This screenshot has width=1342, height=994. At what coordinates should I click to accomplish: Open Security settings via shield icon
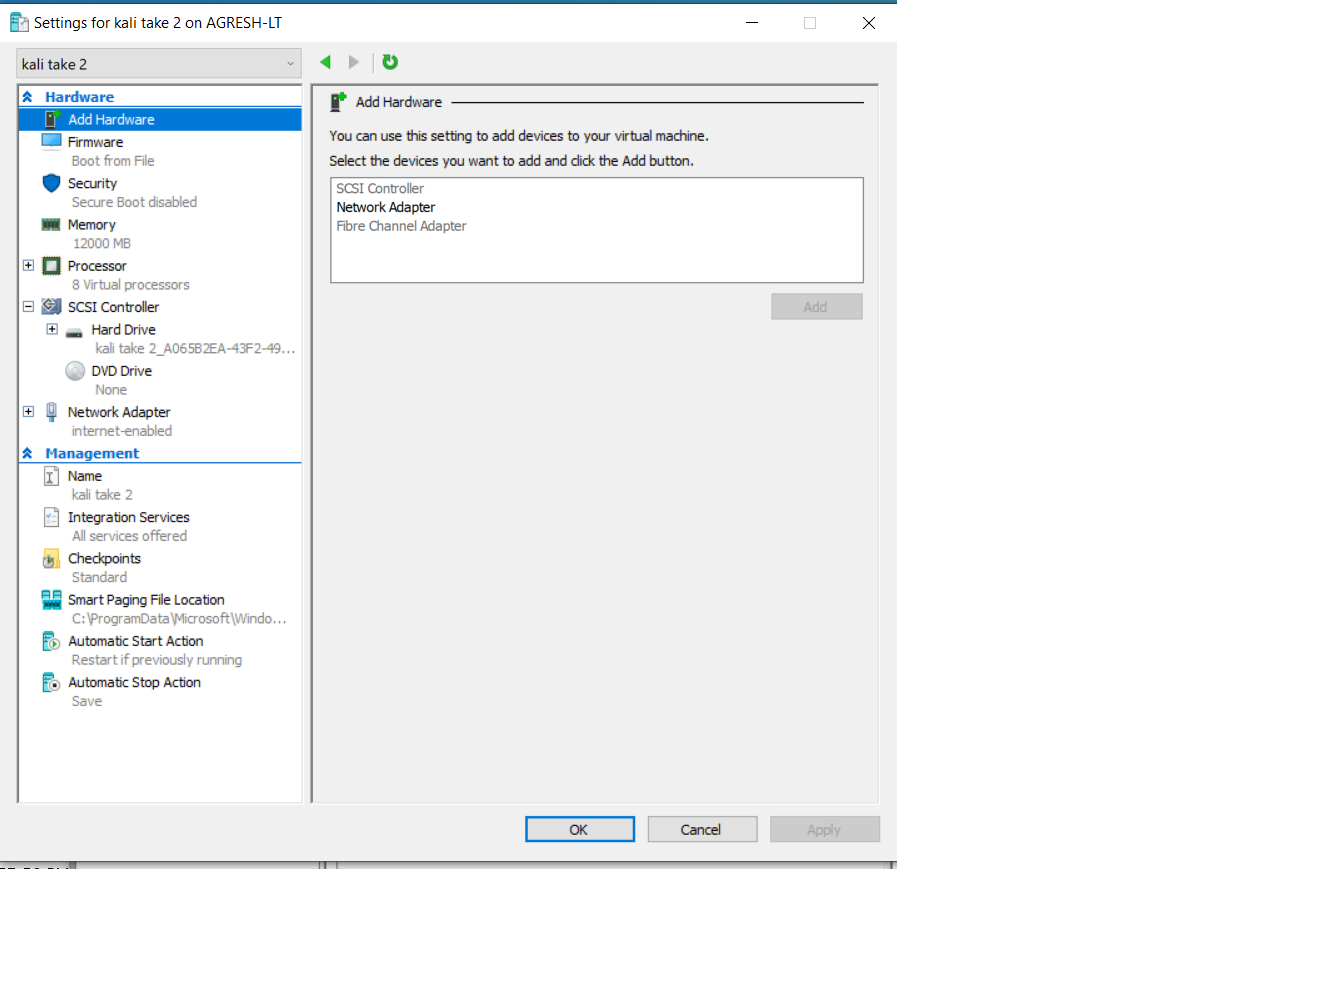[x=51, y=183]
